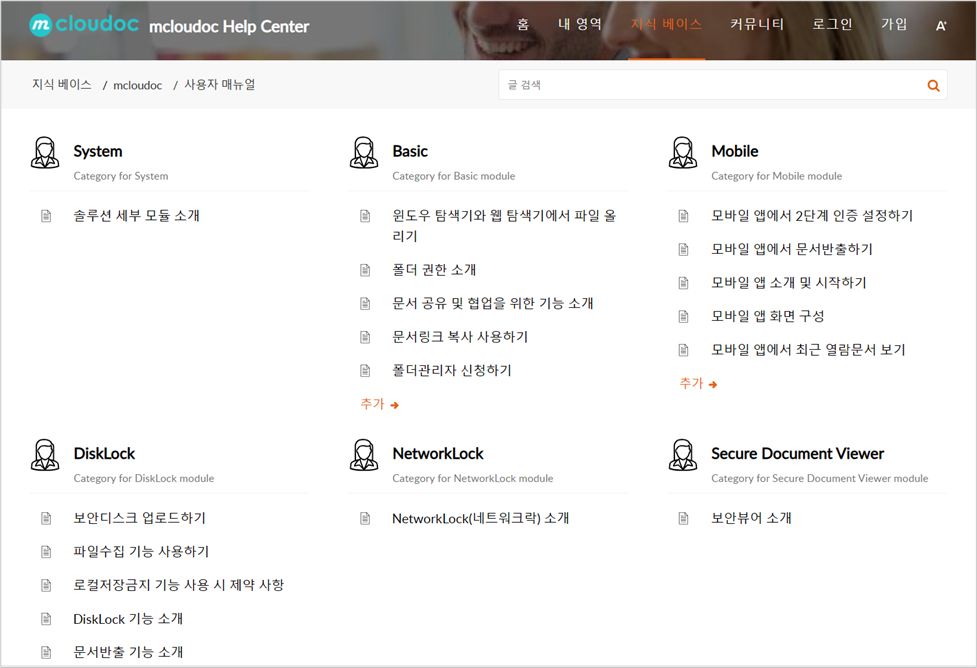The image size is (977, 668).
Task: Click document icon beside 파일수집 기능 사용하기
Action: (46, 552)
